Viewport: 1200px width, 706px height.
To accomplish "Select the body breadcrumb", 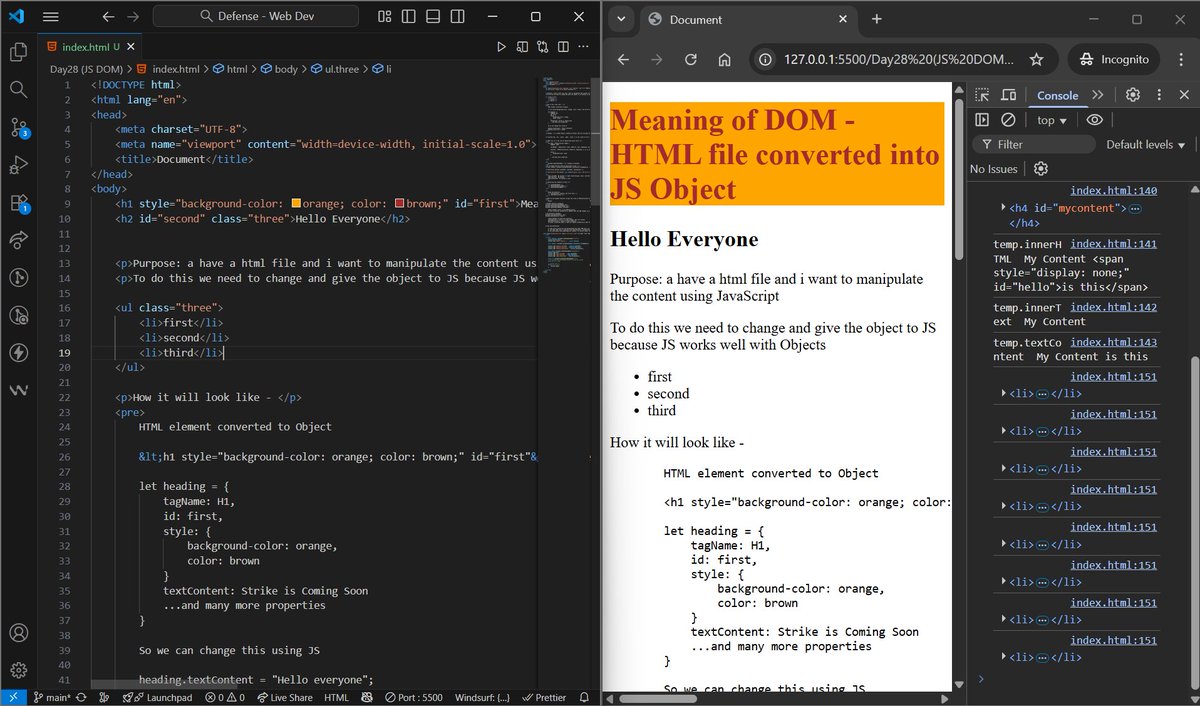I will coord(279,69).
